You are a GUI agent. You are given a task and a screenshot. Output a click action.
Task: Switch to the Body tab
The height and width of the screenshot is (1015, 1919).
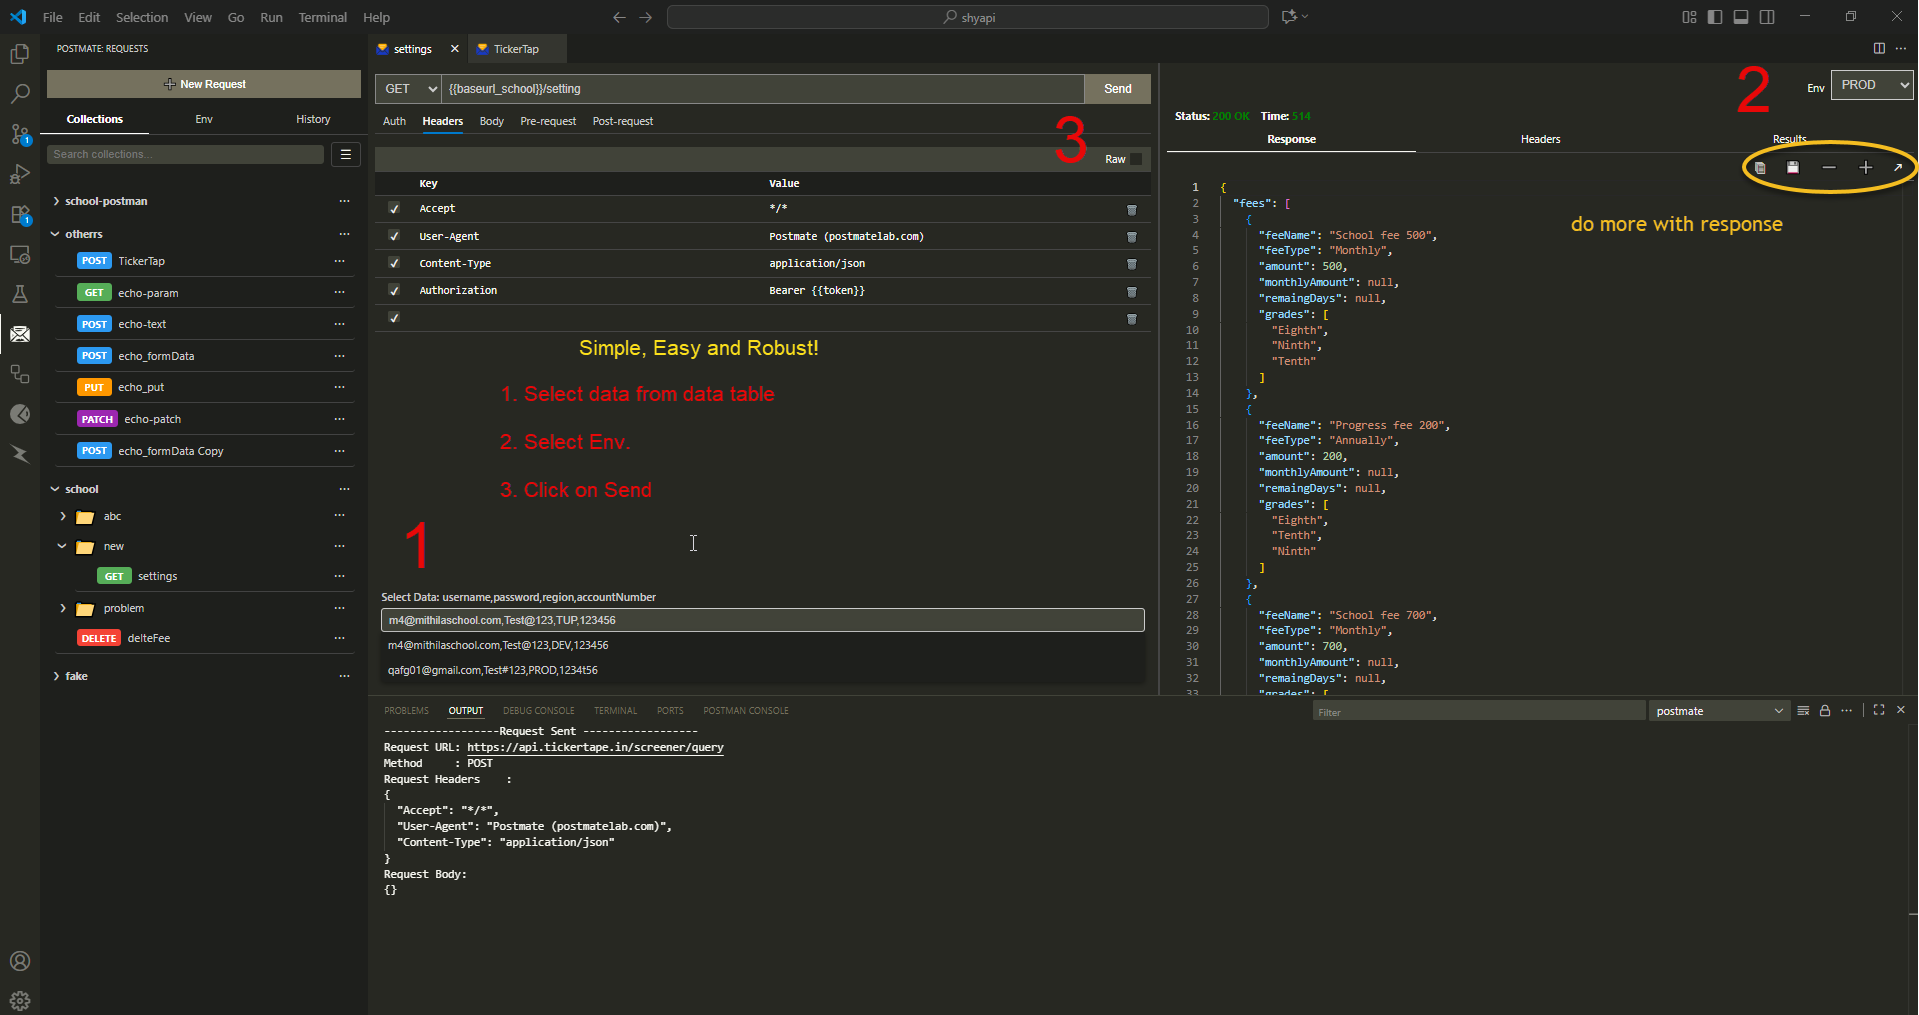pyautogui.click(x=491, y=121)
